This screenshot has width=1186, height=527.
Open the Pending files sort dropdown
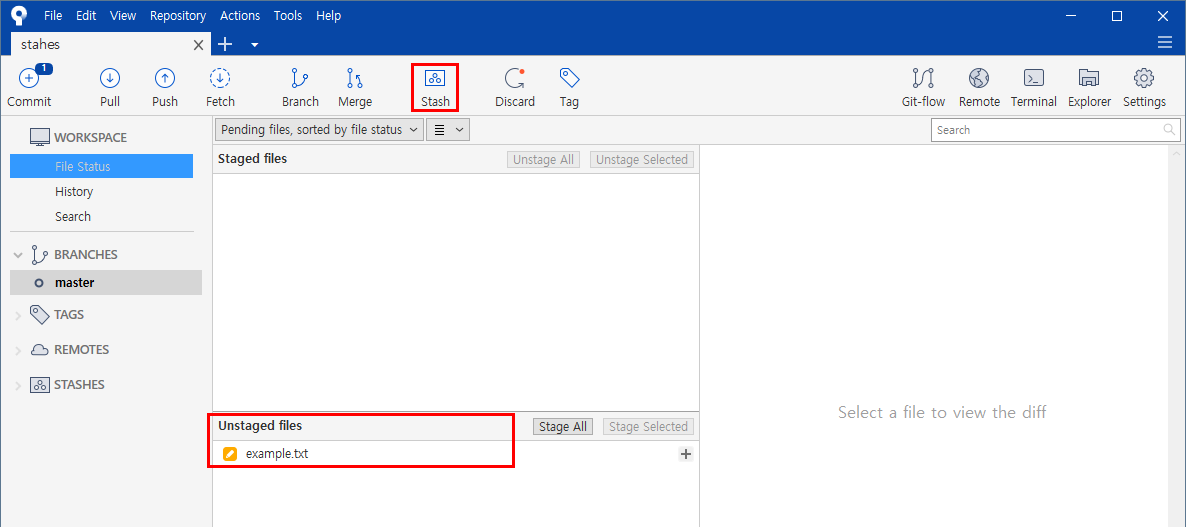pyautogui.click(x=319, y=129)
